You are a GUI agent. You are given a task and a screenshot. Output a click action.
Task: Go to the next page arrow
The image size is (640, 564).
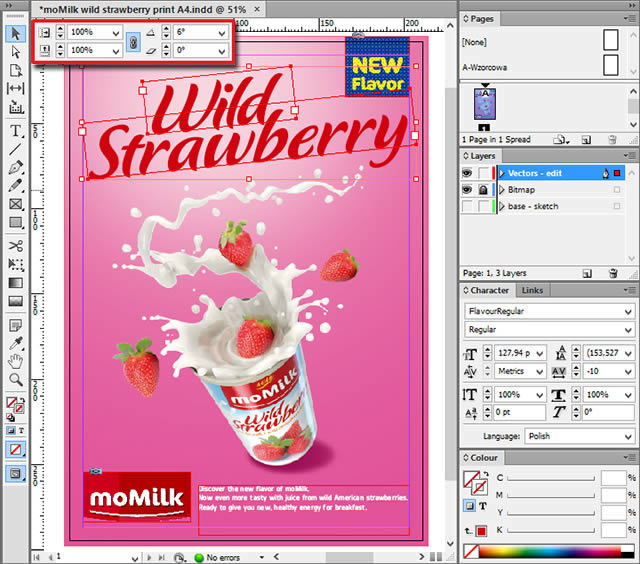point(149,557)
